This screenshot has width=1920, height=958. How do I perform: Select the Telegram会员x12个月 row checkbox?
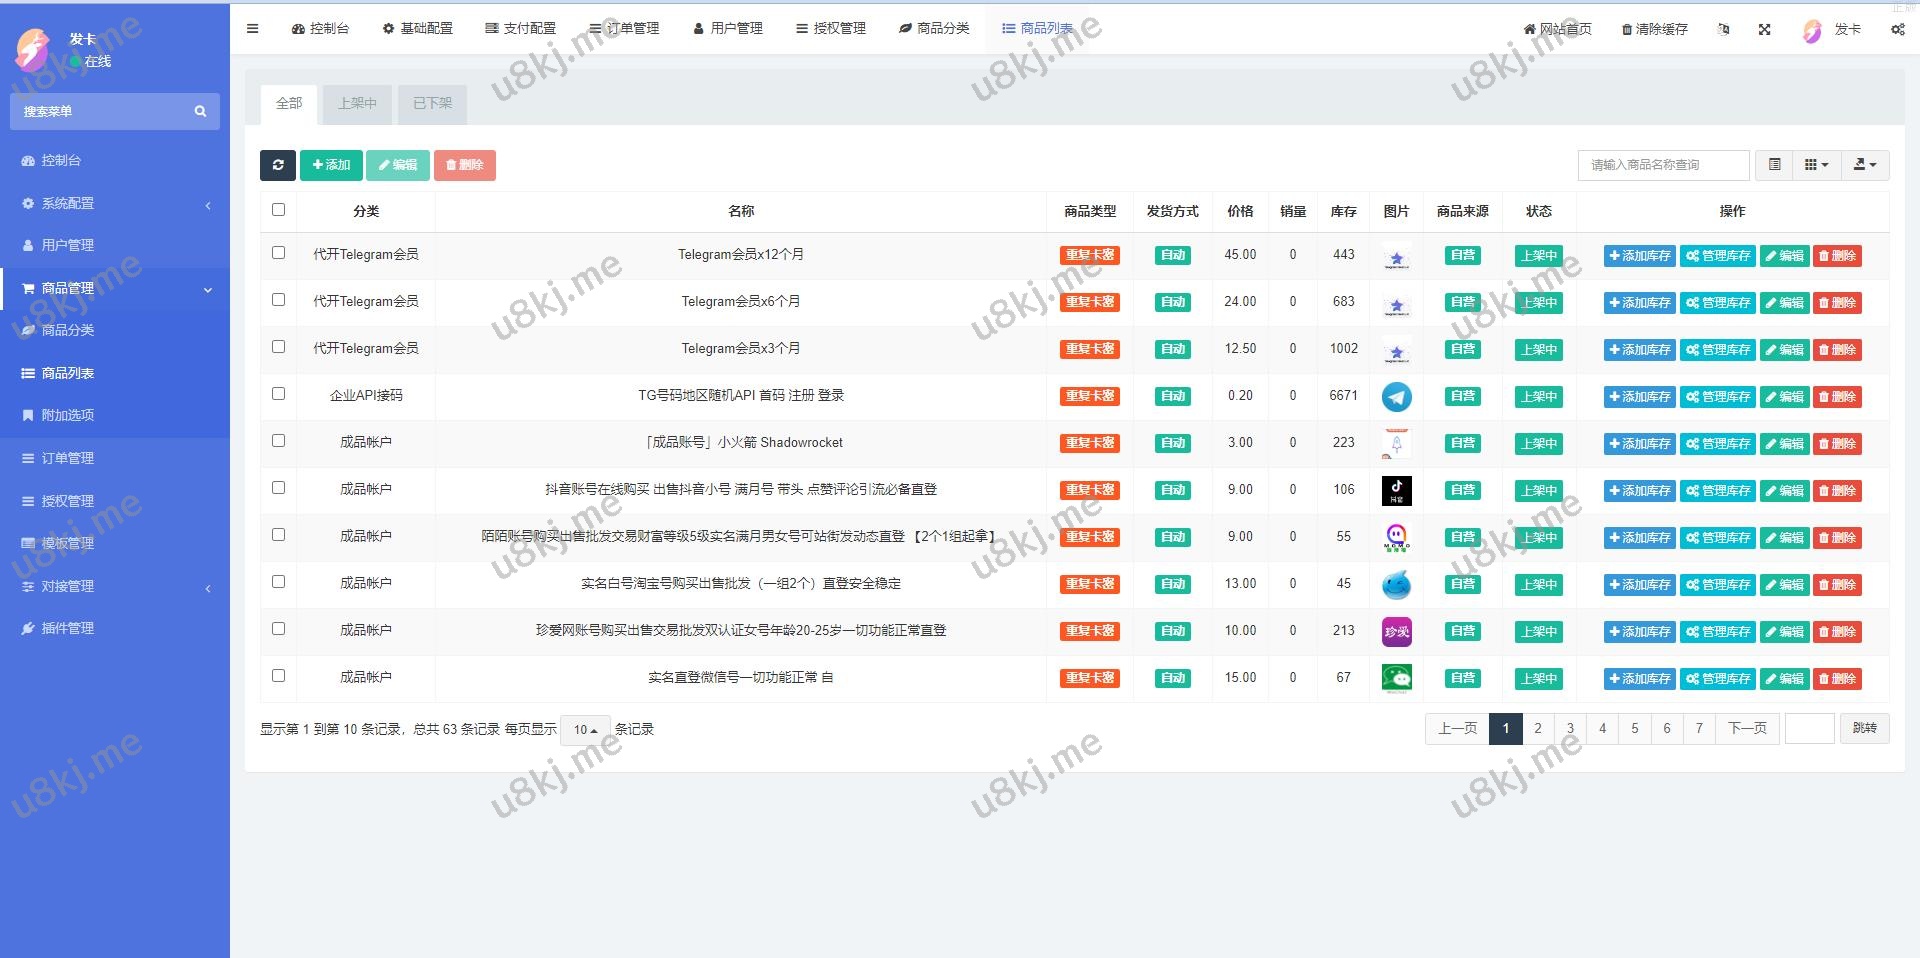pyautogui.click(x=278, y=253)
